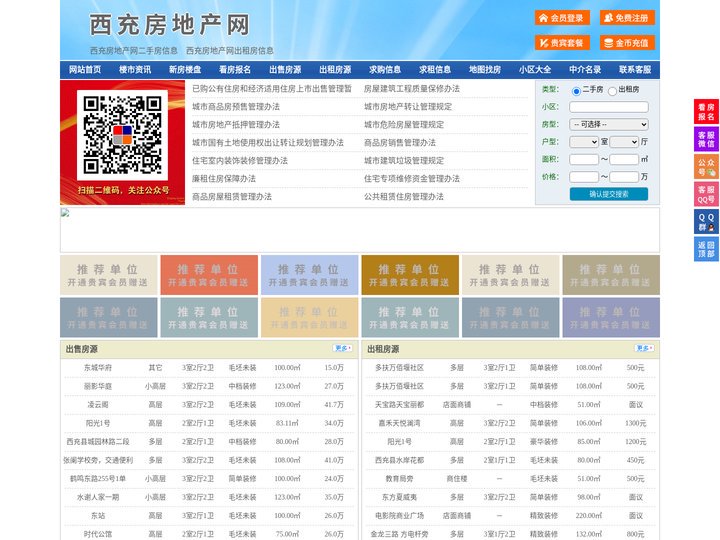Open the 室 count dropdown

pyautogui.click(x=584, y=142)
